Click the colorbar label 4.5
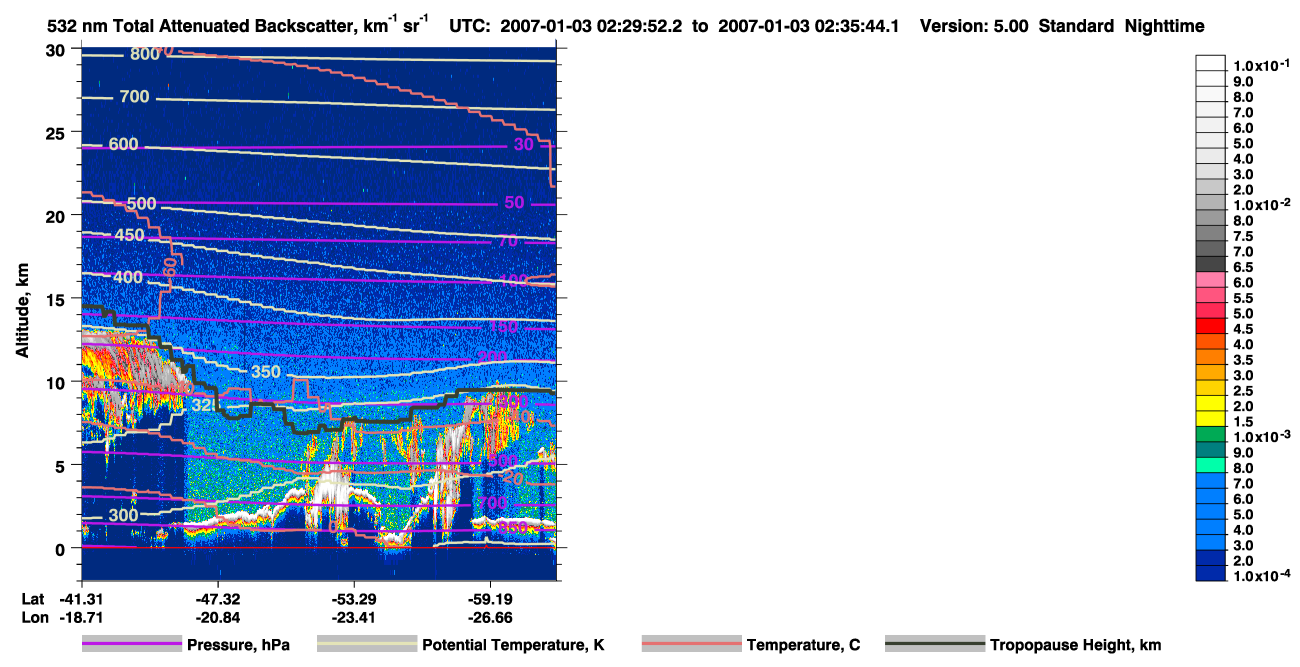The height and width of the screenshot is (667, 1300). tap(1243, 329)
